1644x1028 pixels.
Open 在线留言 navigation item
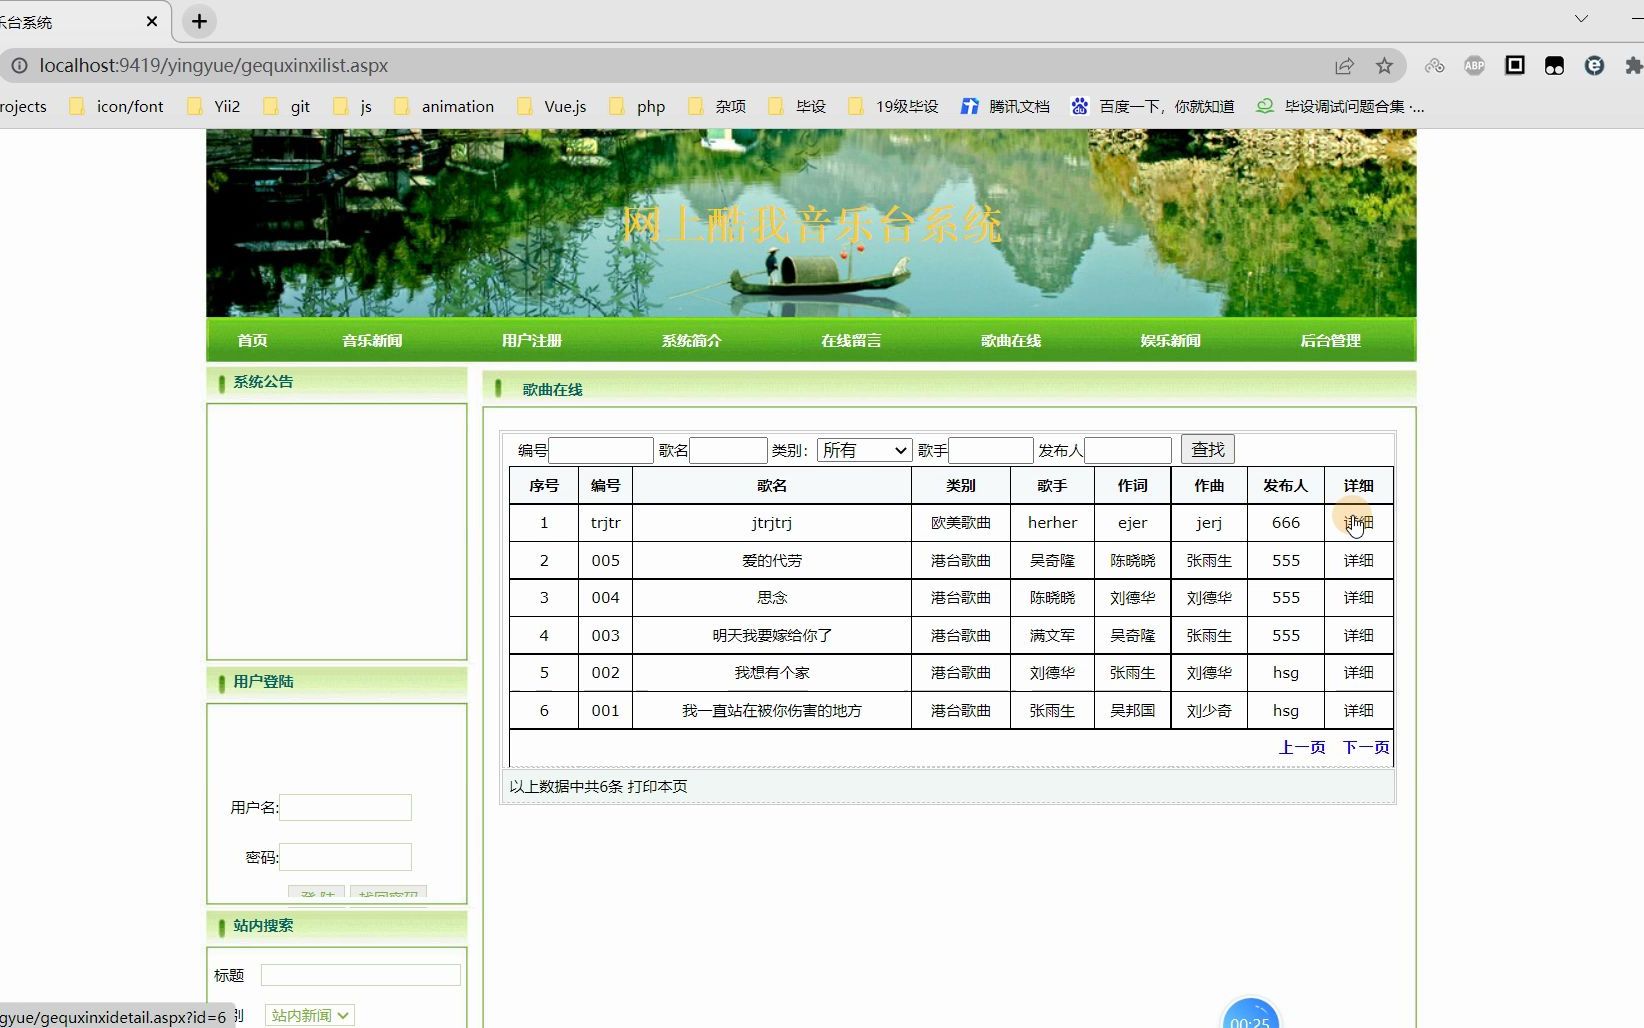[851, 341]
